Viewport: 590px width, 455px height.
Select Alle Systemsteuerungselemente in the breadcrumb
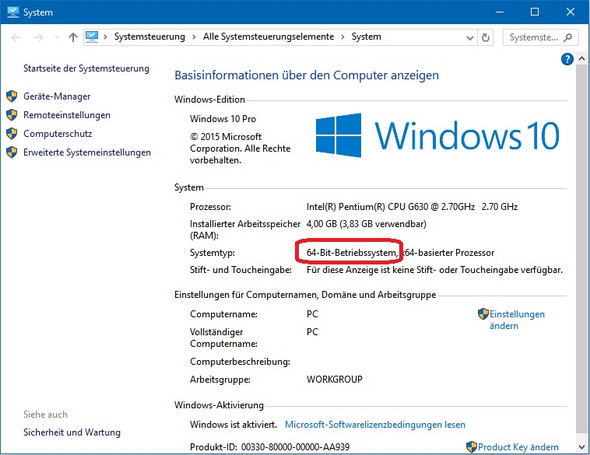268,37
